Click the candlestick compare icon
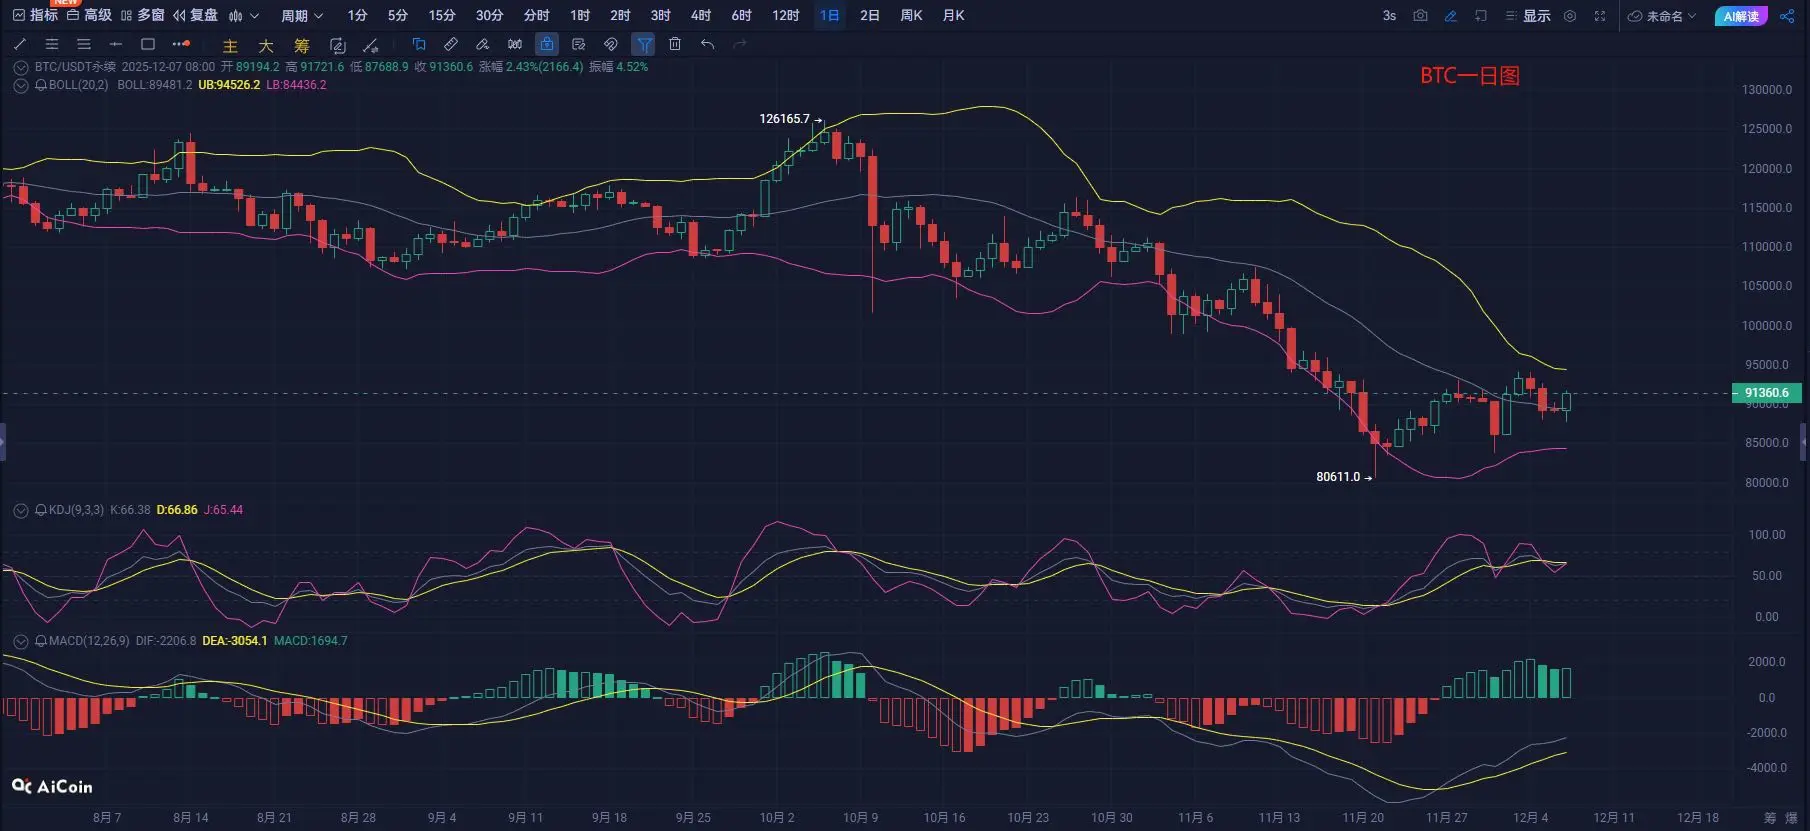 [x=515, y=44]
